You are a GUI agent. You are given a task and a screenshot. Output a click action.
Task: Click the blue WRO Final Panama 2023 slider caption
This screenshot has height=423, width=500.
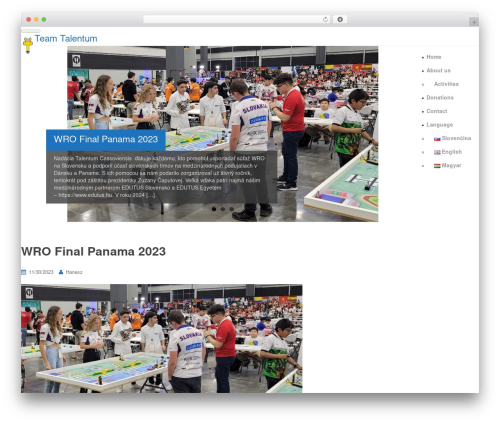[x=106, y=140]
